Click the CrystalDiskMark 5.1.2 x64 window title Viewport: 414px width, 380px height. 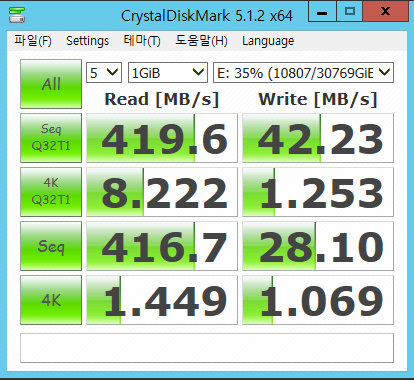[207, 15]
